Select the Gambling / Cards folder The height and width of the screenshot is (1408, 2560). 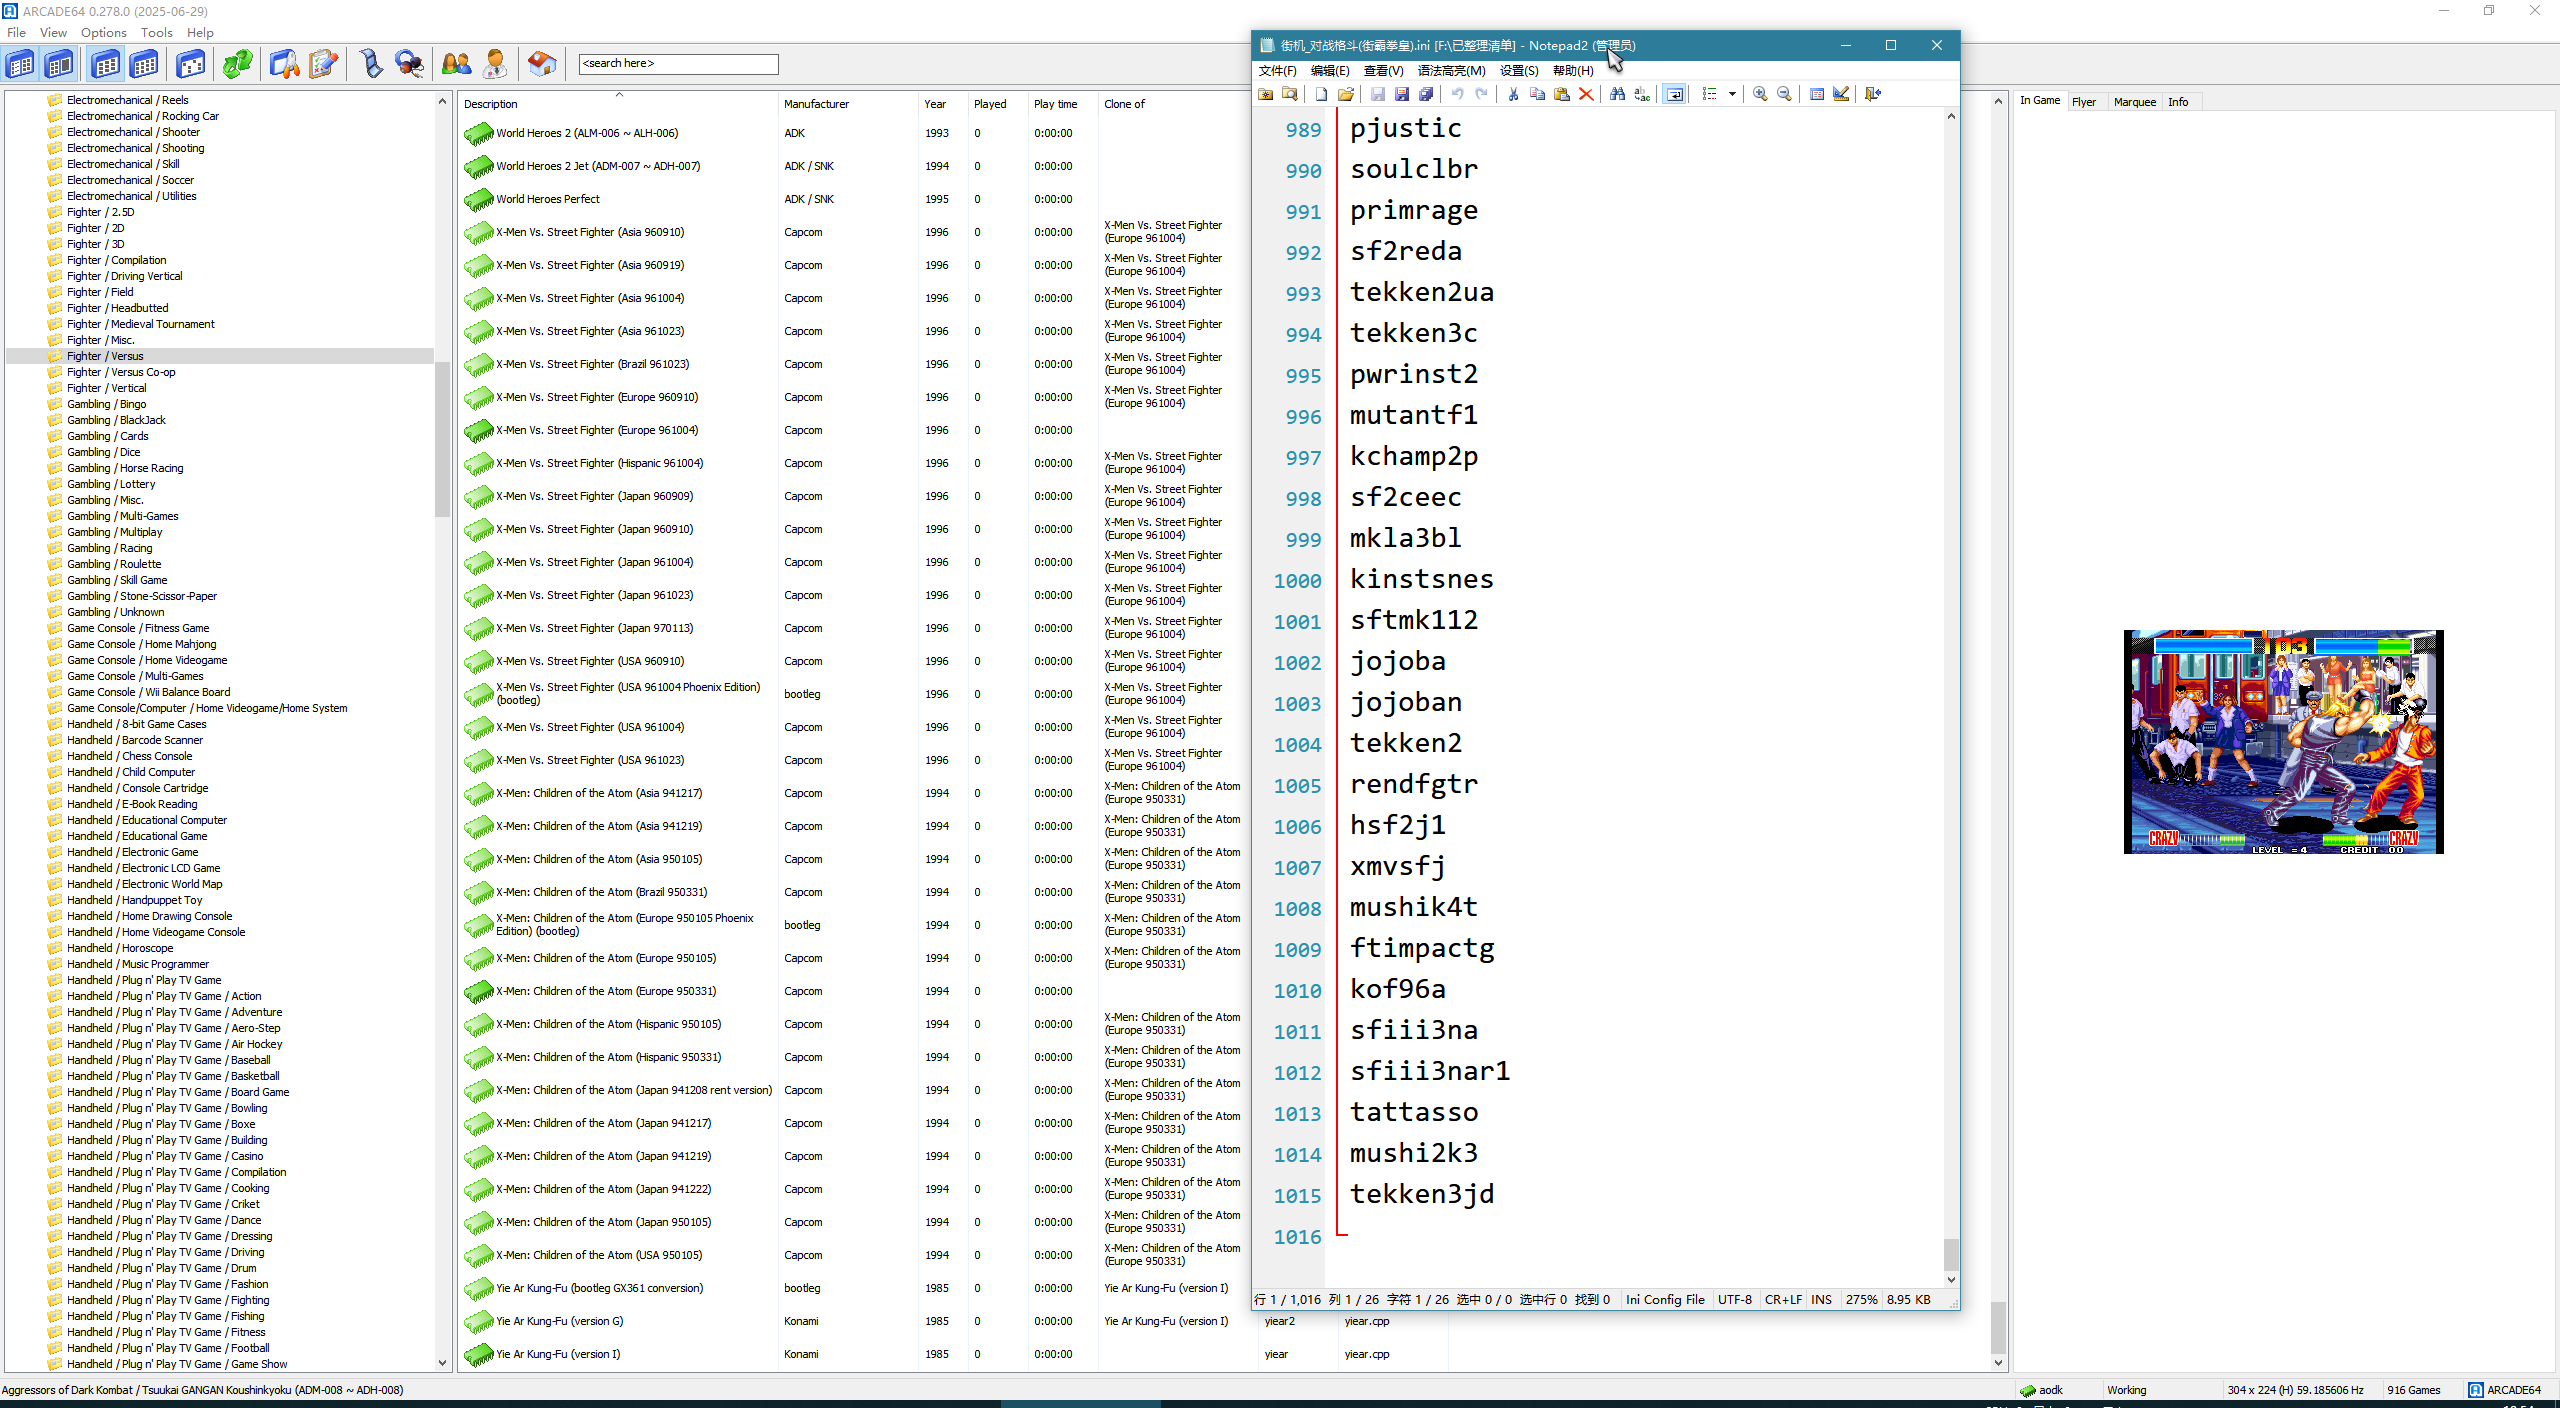coord(108,436)
